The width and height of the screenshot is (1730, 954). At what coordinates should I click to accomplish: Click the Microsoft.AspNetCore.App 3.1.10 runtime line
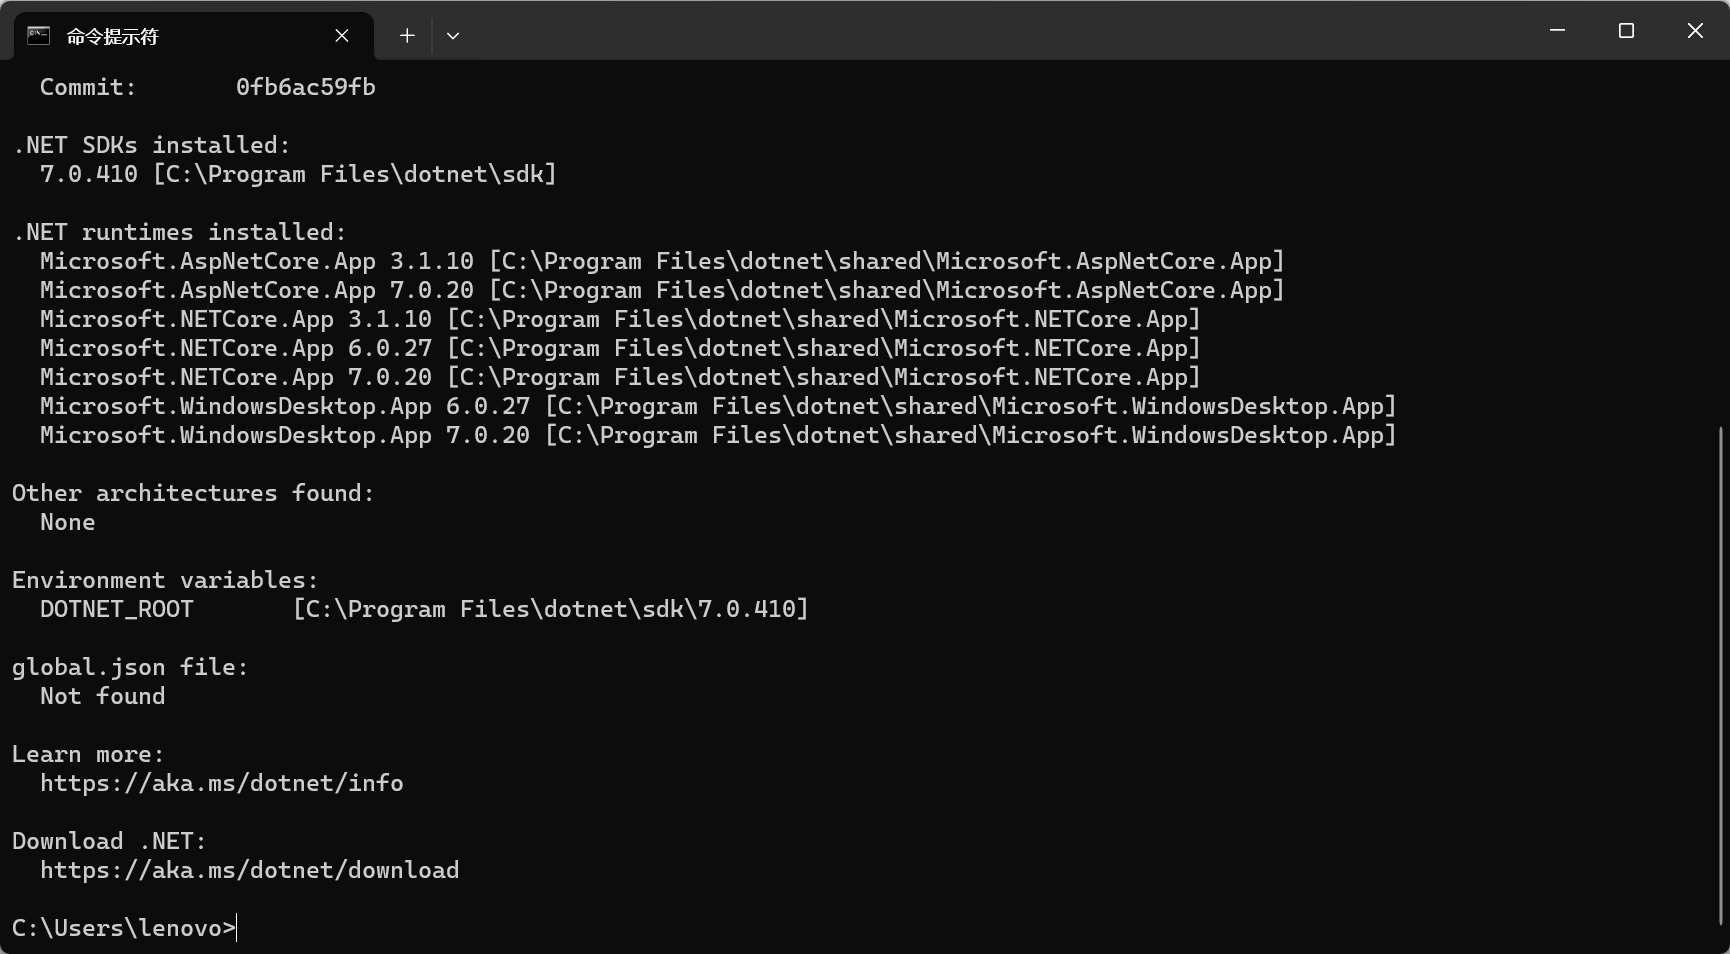662,261
